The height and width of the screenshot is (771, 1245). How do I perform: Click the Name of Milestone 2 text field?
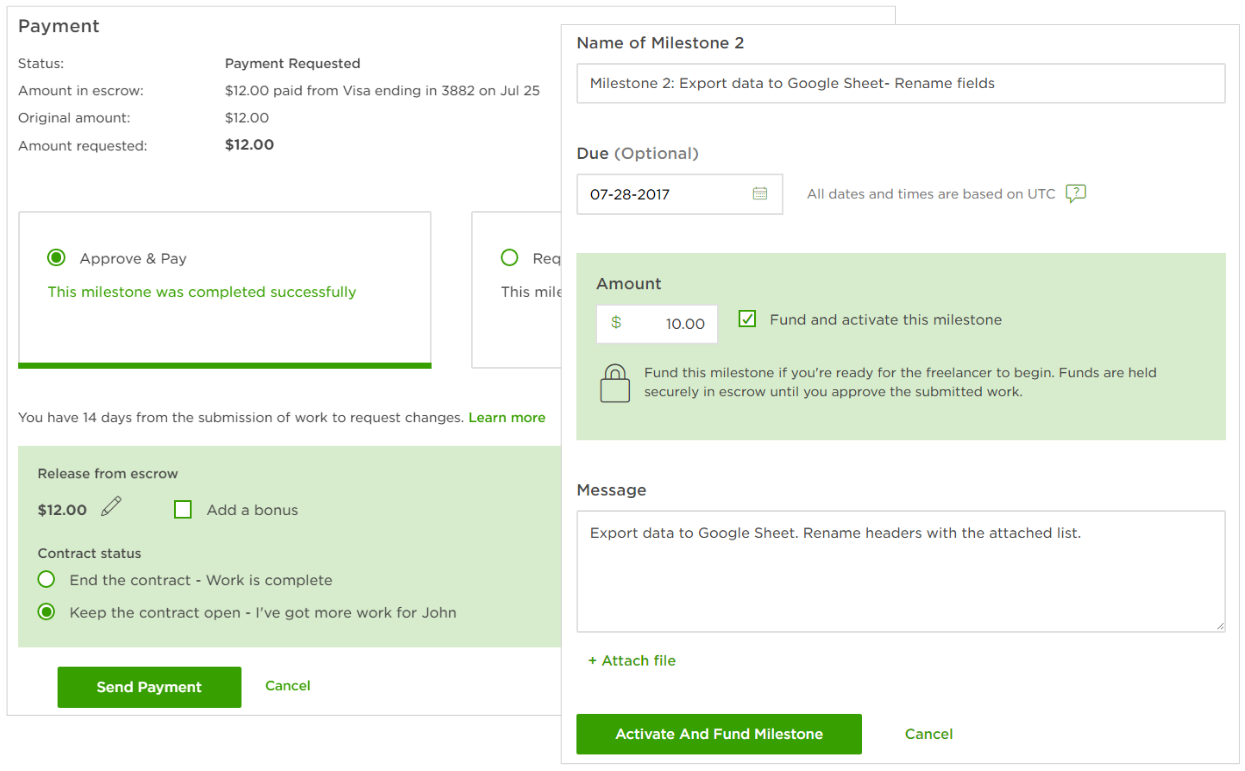pyautogui.click(x=900, y=84)
